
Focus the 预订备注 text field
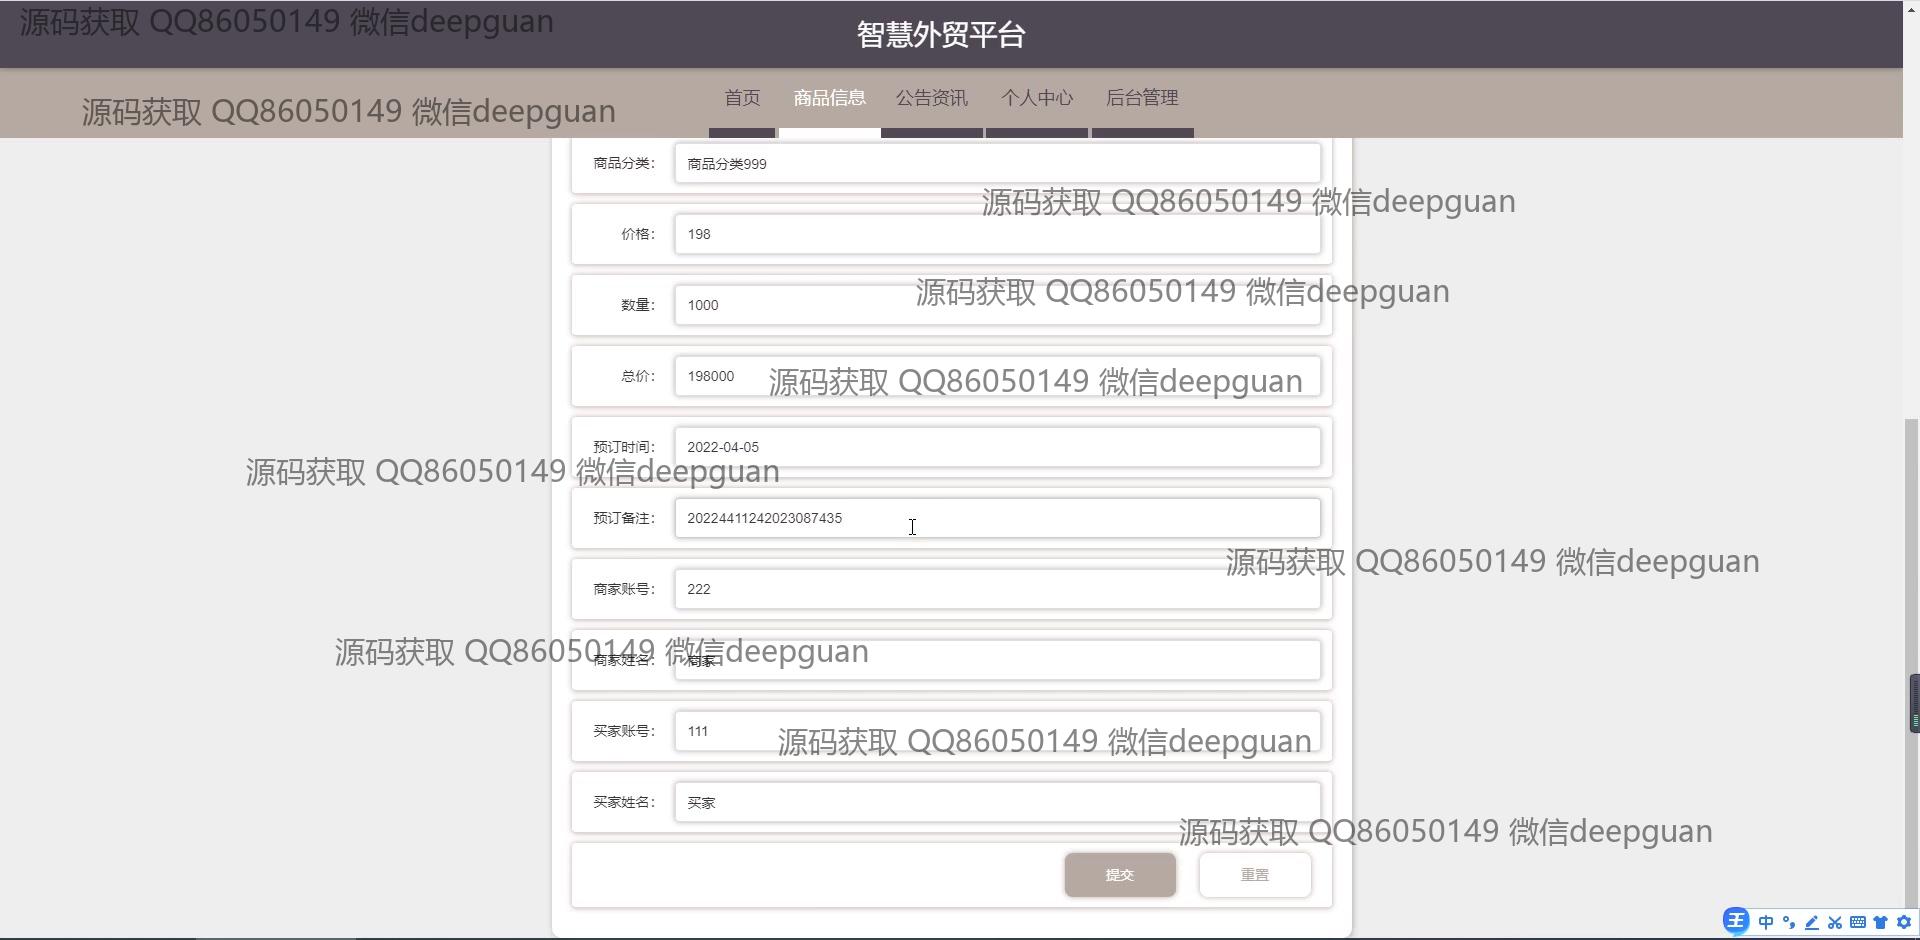click(996, 518)
